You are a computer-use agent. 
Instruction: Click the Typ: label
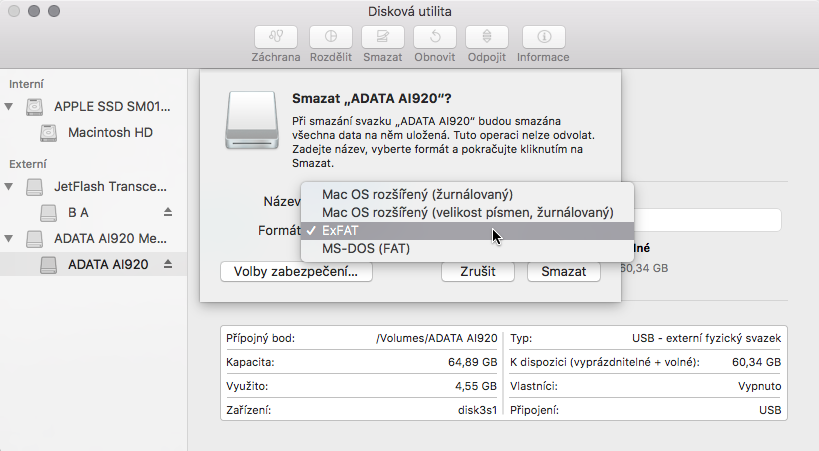click(521, 338)
